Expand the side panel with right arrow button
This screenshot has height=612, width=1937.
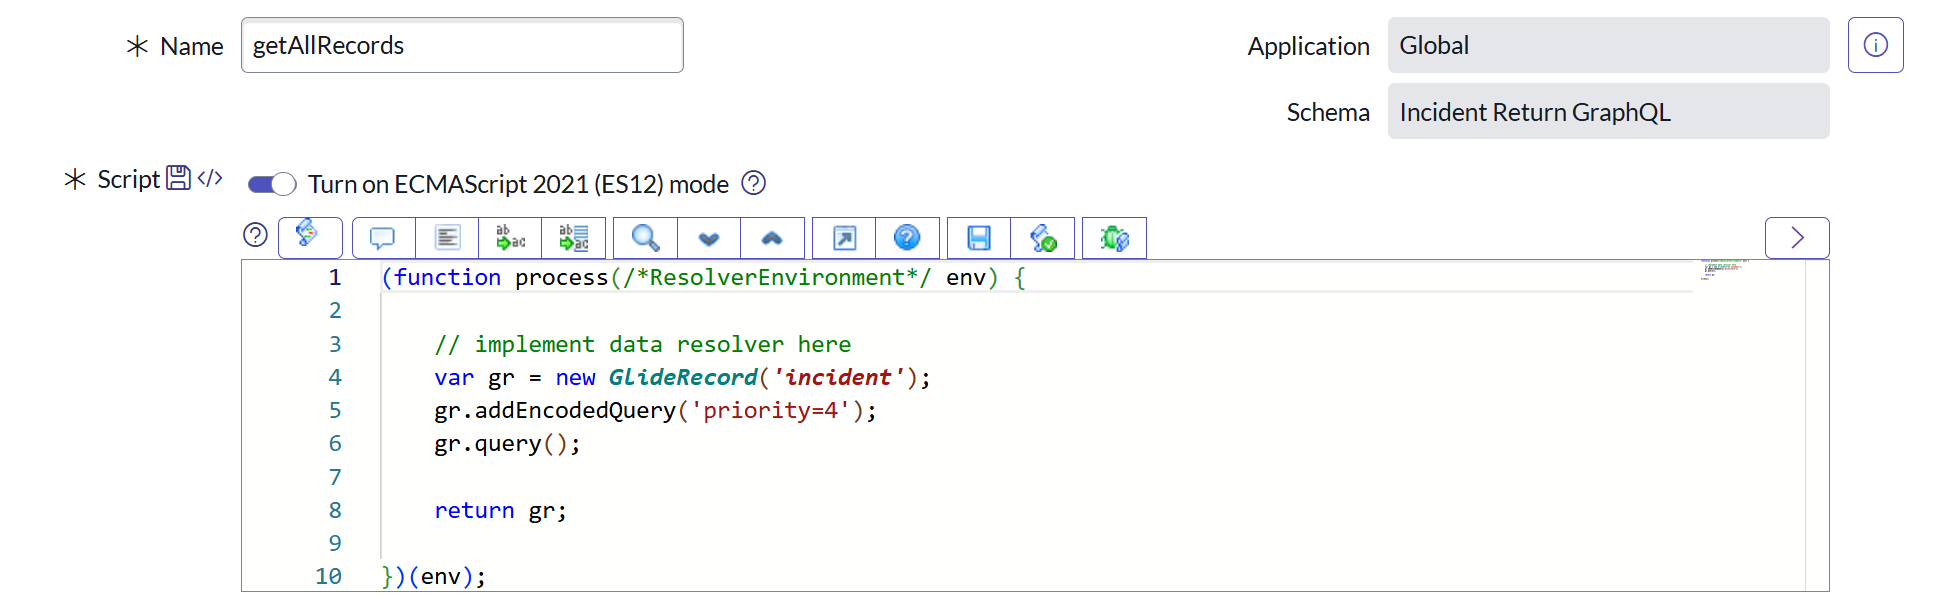point(1797,238)
